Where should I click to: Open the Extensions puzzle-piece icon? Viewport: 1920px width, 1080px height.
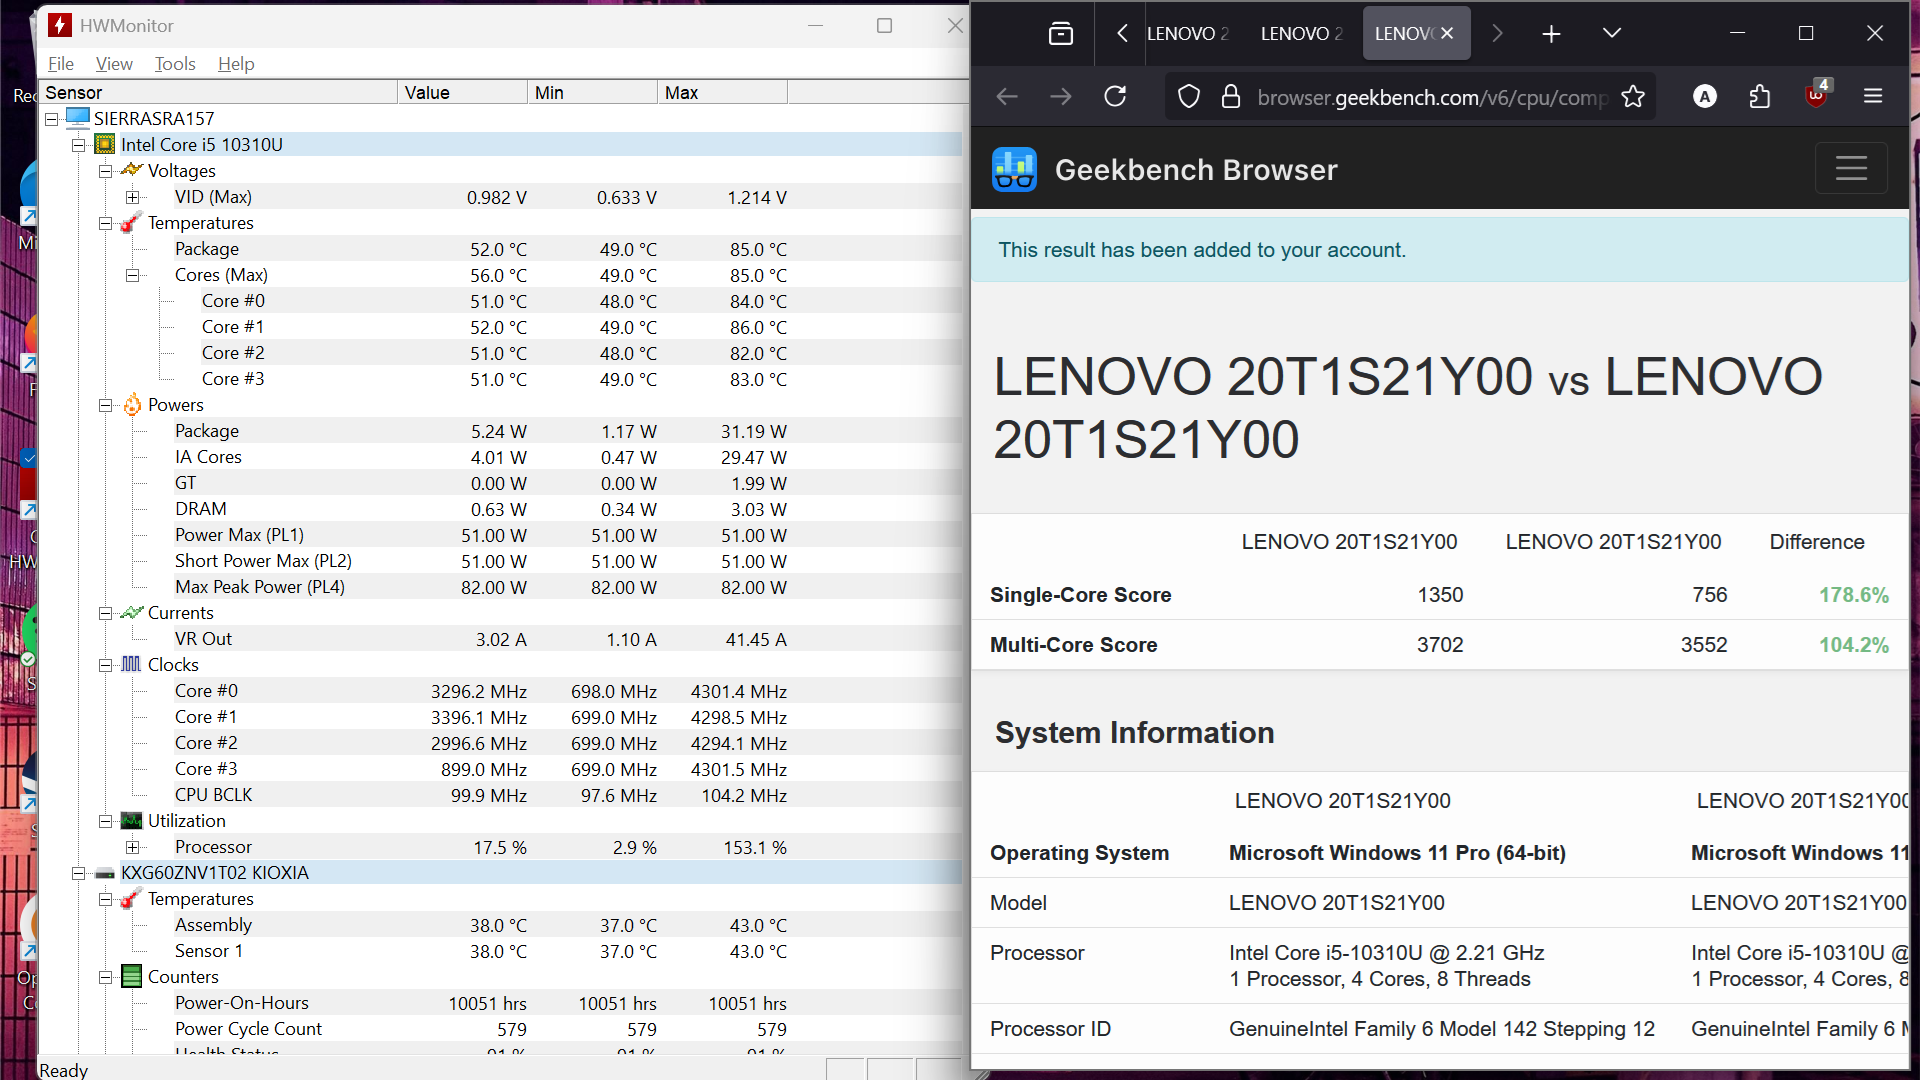click(1760, 96)
